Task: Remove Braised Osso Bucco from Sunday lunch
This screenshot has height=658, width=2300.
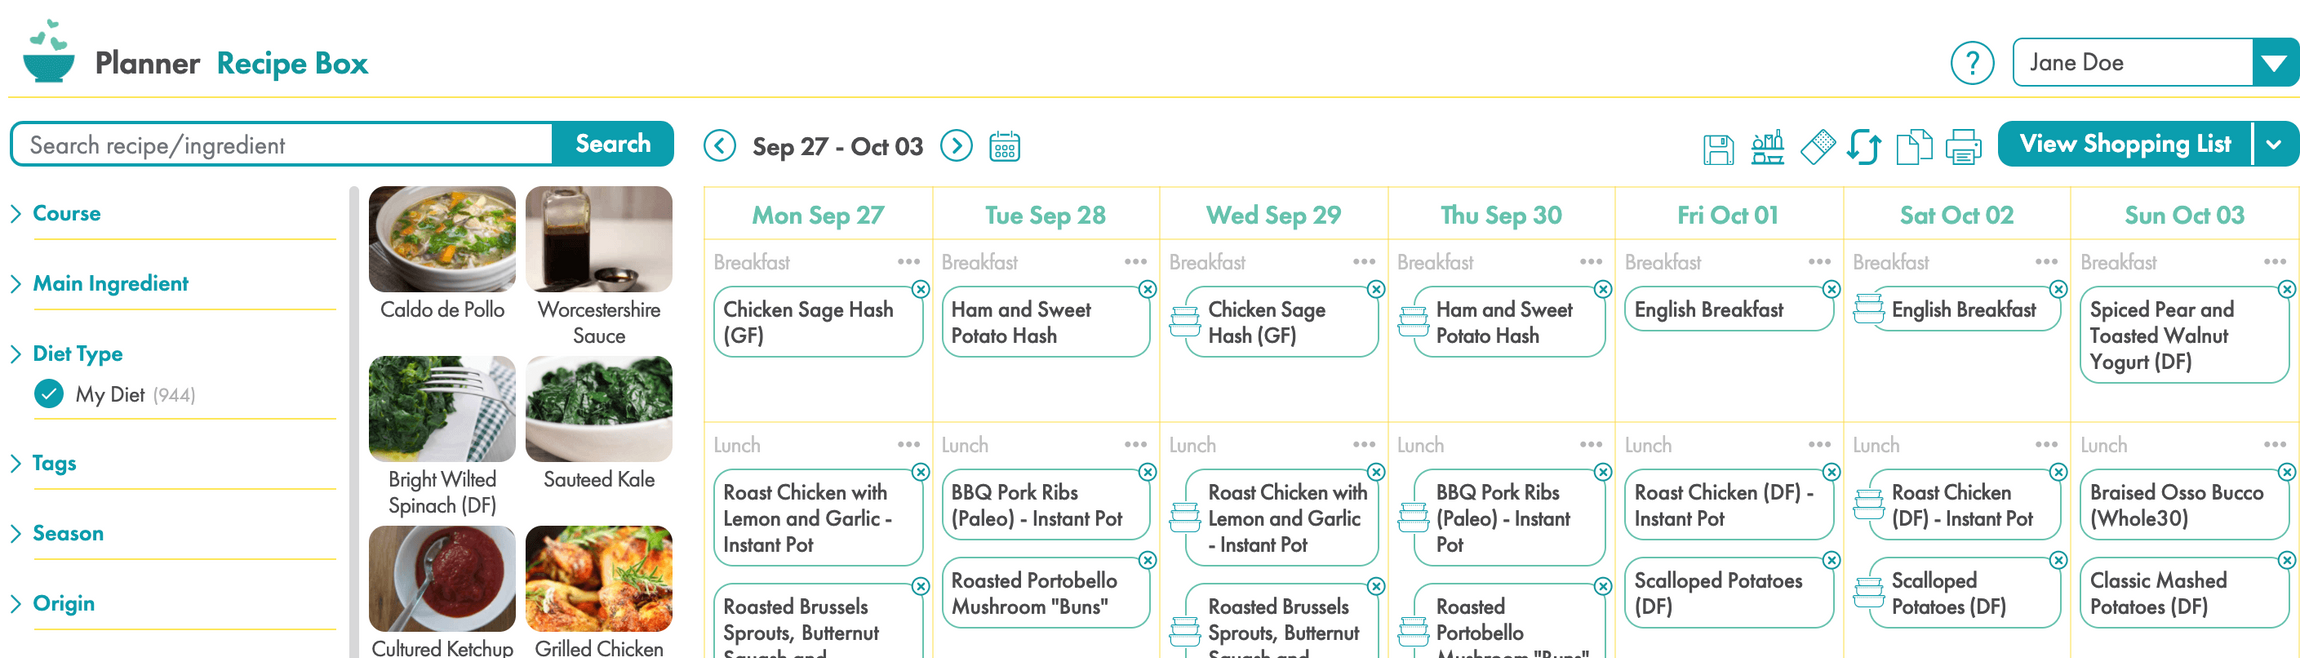Action: pos(2286,472)
